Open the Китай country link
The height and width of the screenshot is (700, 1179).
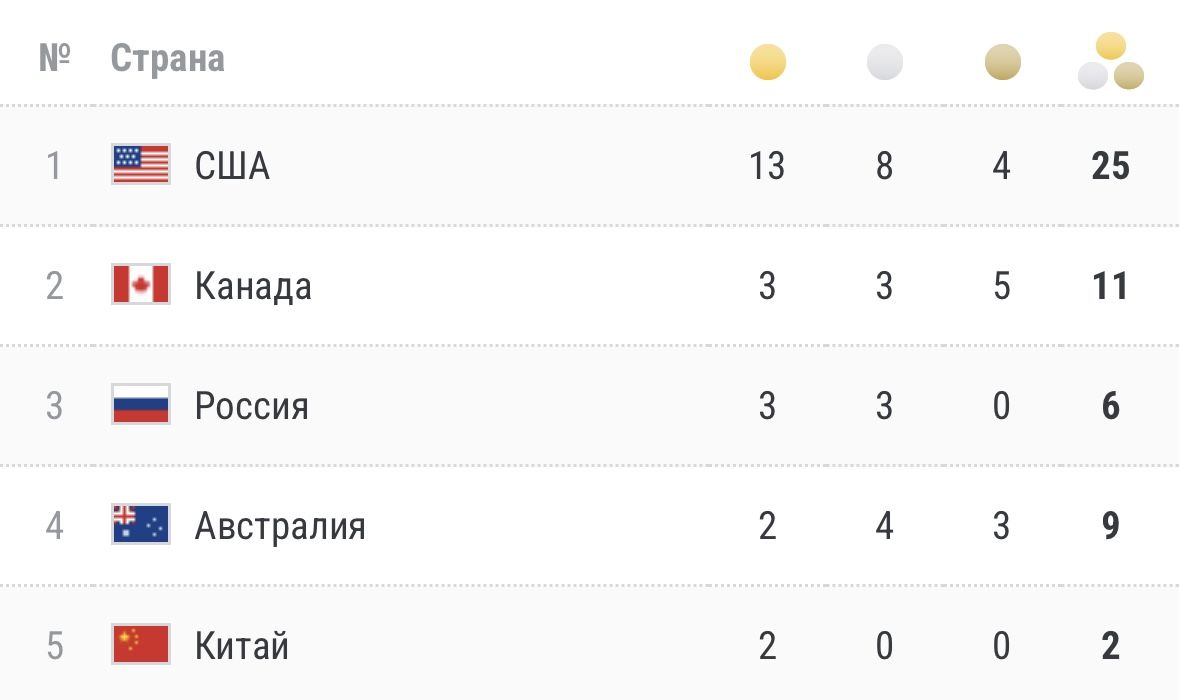coord(242,646)
